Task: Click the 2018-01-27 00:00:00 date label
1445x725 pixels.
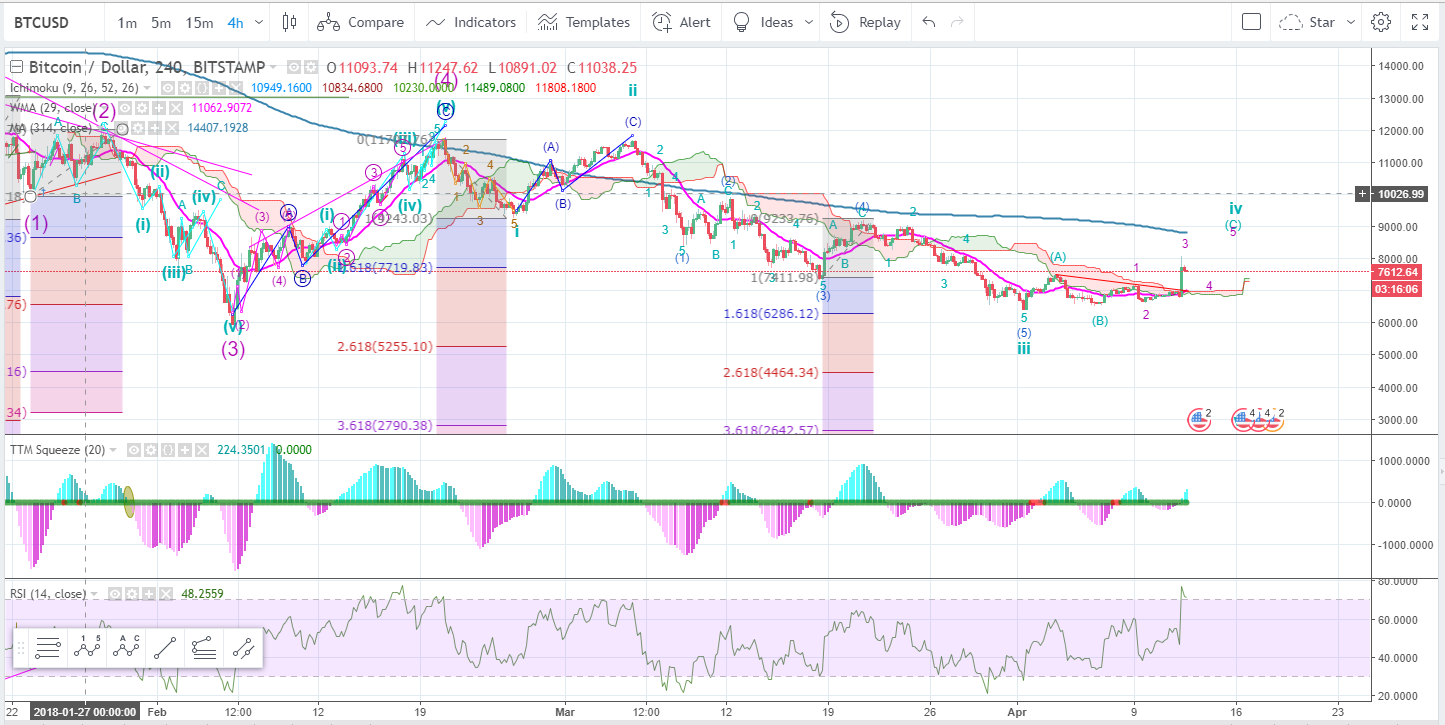Action: tap(84, 712)
